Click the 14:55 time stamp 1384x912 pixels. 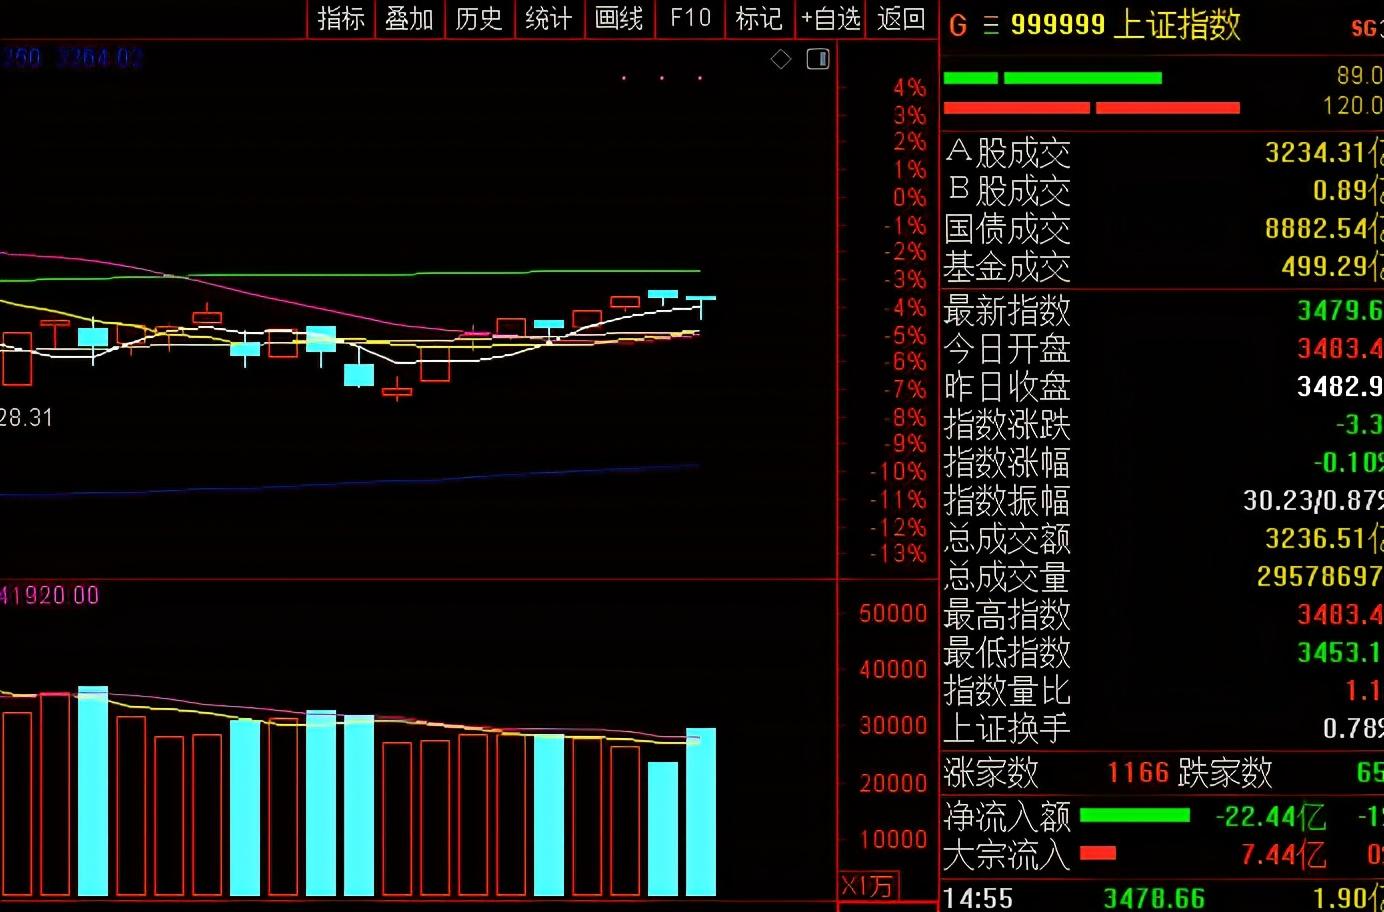click(978, 898)
